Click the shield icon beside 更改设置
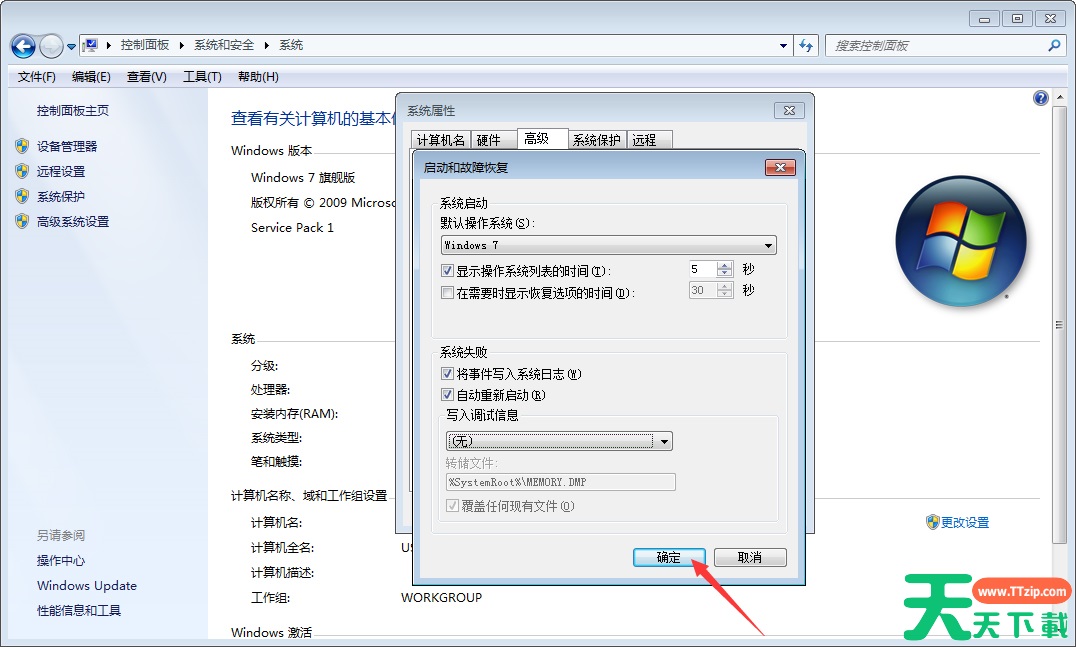 932,522
